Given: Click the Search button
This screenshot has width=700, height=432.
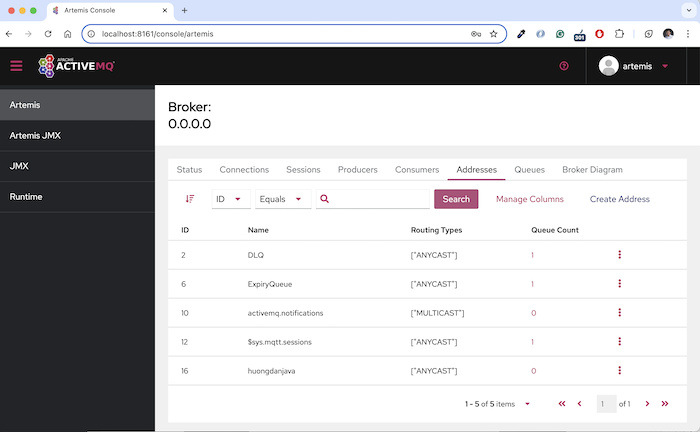Looking at the screenshot, I should [x=456, y=199].
